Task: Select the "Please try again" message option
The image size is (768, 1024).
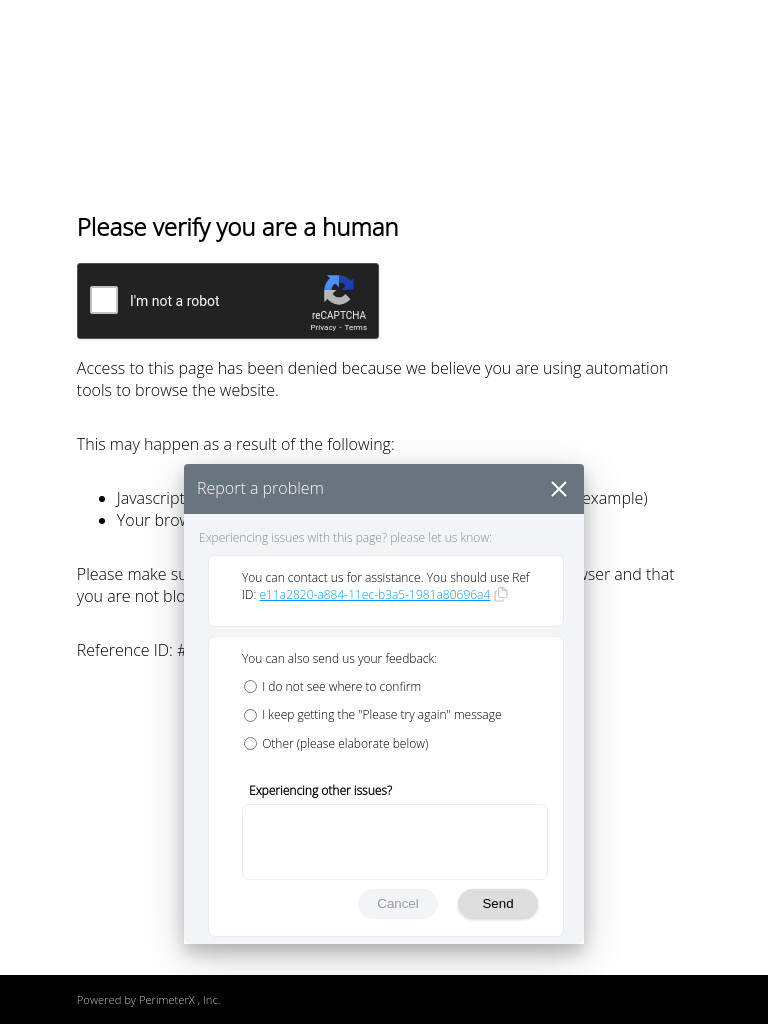Action: (x=250, y=715)
